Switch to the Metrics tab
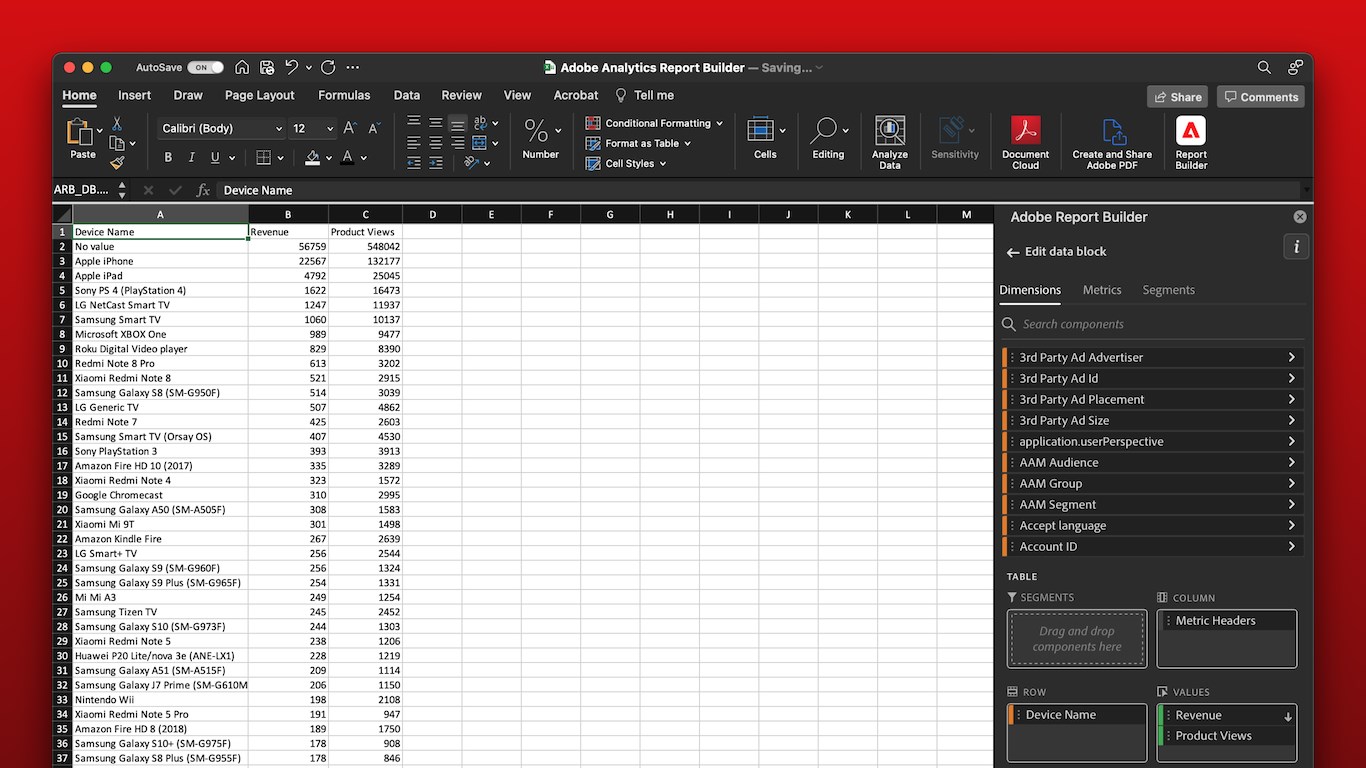 coord(1101,290)
